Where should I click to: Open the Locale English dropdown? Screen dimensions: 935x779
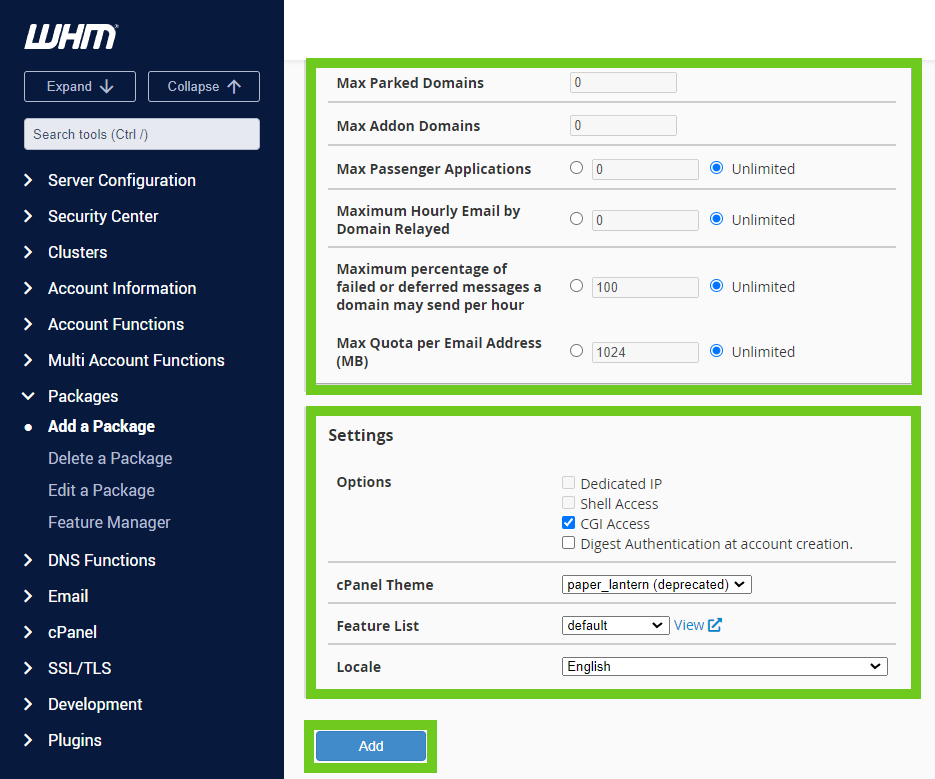point(724,666)
